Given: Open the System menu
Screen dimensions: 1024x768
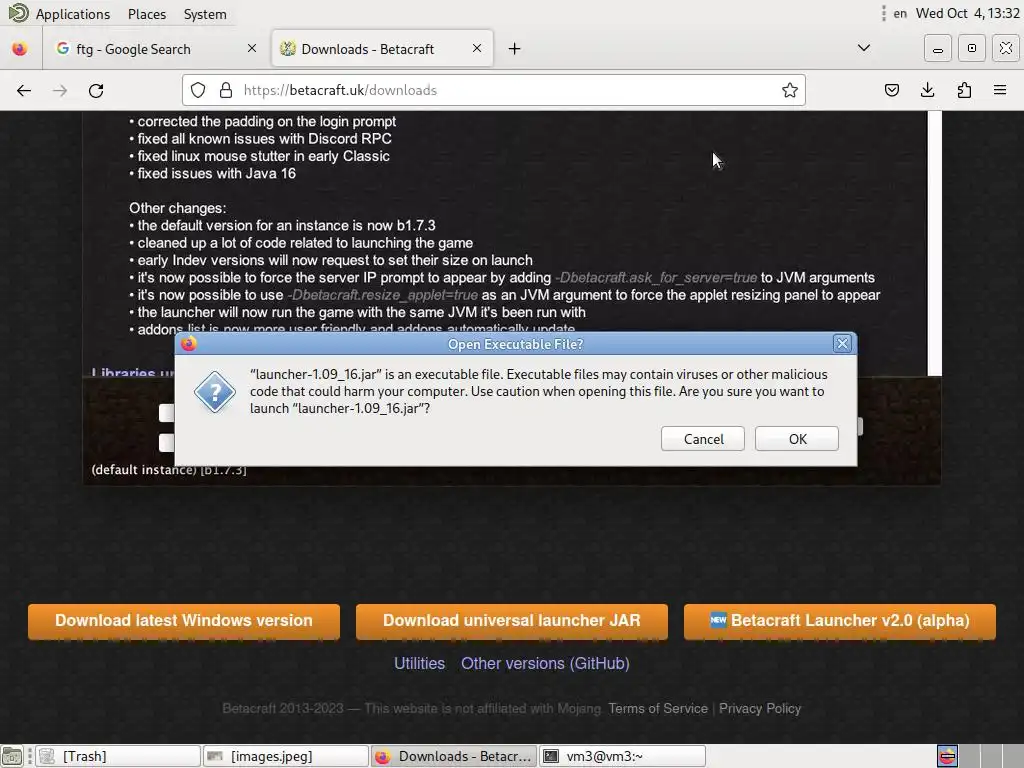Looking at the screenshot, I should point(205,14).
